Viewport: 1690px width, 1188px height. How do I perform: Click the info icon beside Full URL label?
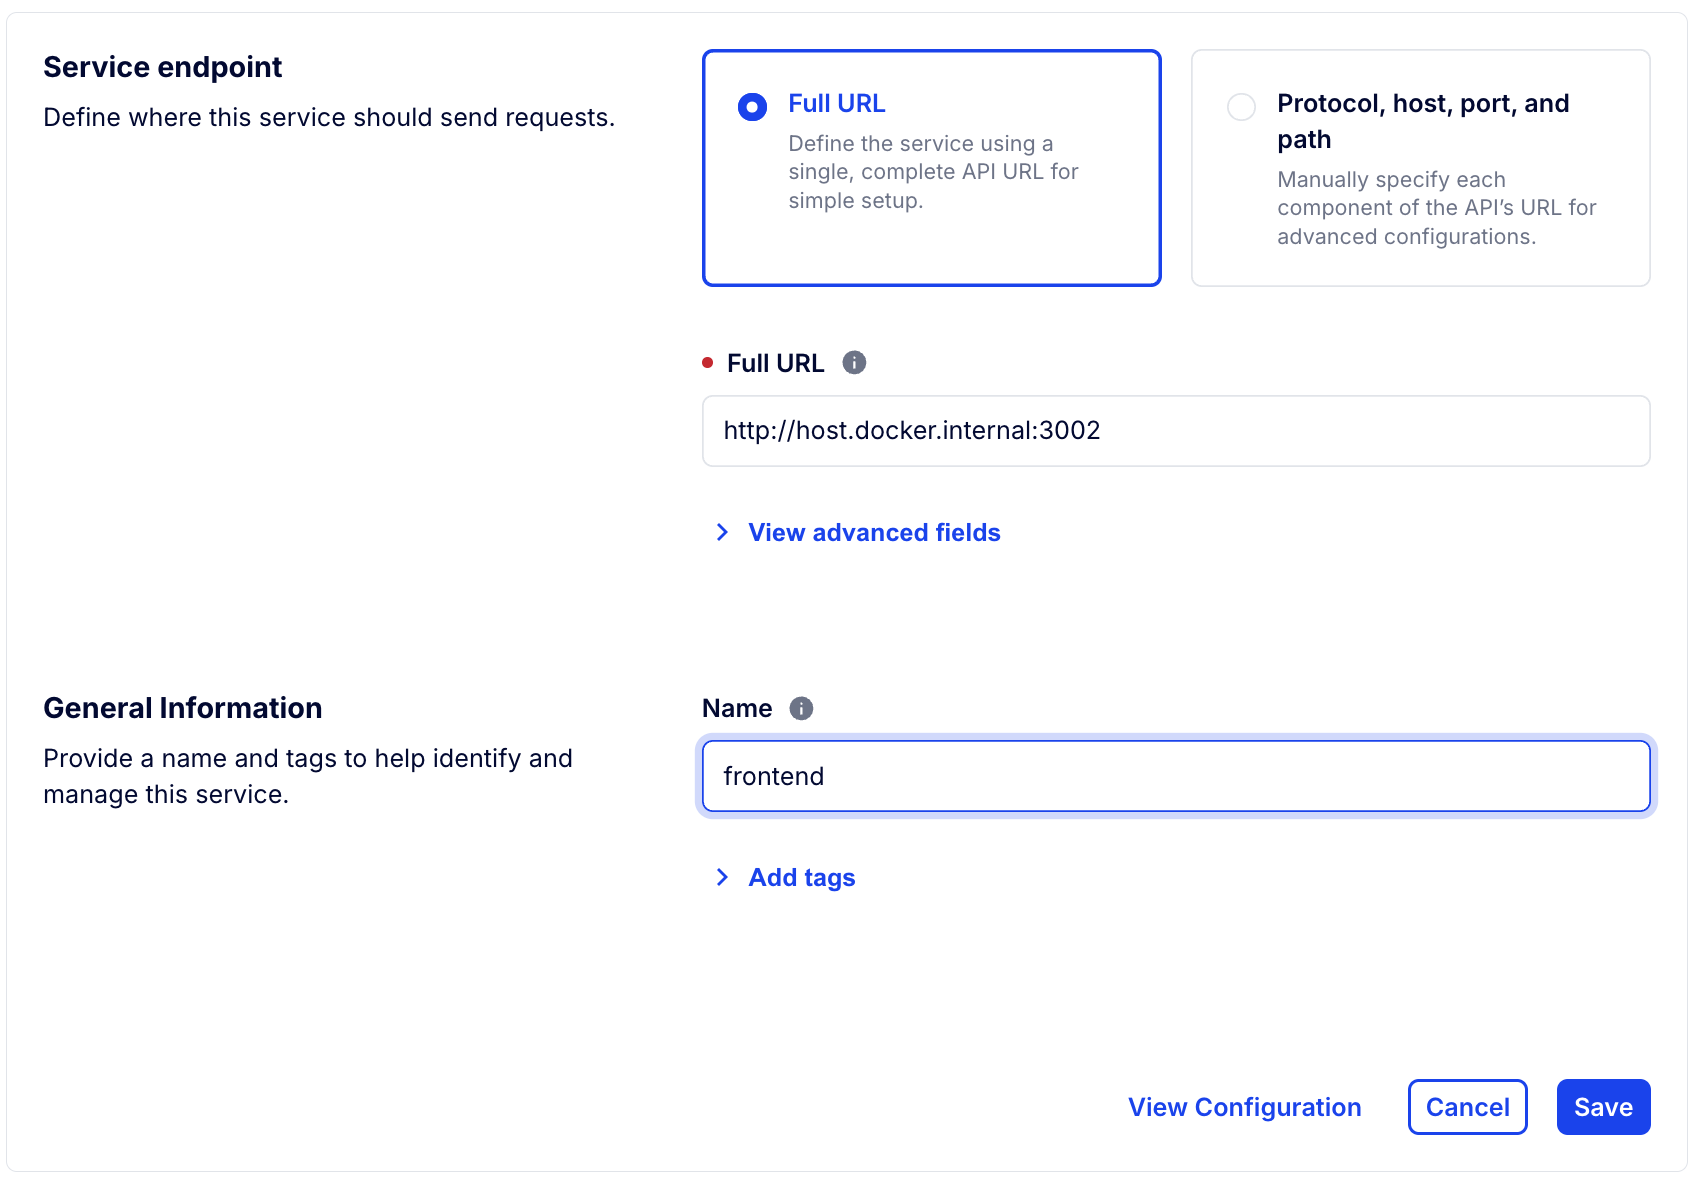(854, 363)
